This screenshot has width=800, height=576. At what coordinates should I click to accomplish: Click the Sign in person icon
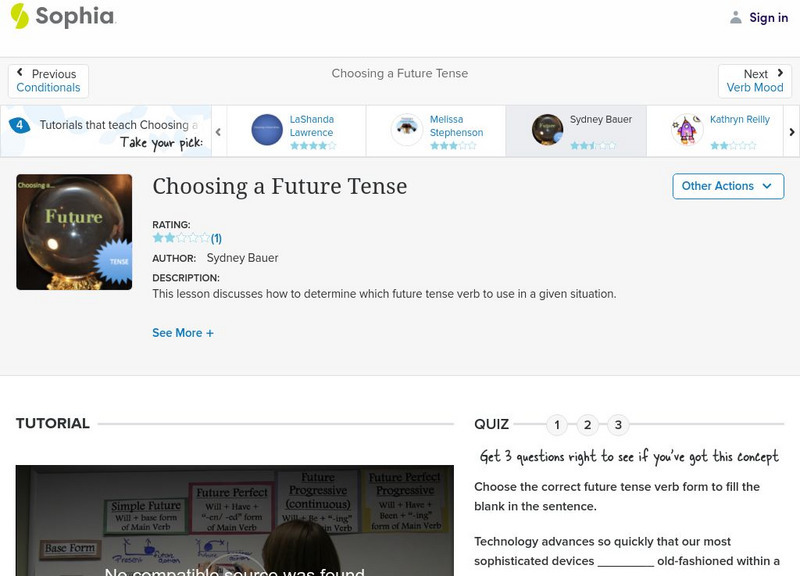click(735, 17)
